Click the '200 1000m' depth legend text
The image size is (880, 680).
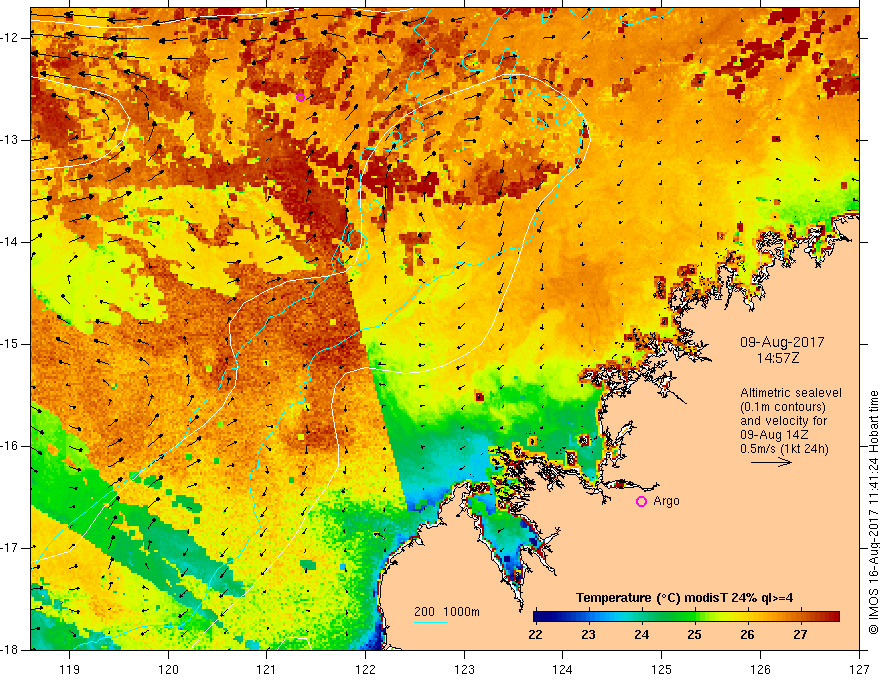click(447, 612)
